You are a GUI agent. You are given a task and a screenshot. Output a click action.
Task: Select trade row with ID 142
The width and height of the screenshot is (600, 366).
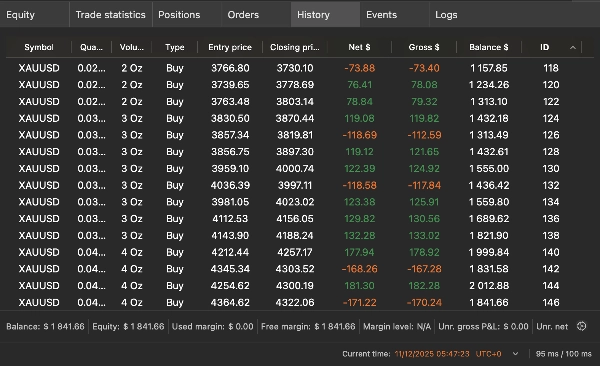300,269
